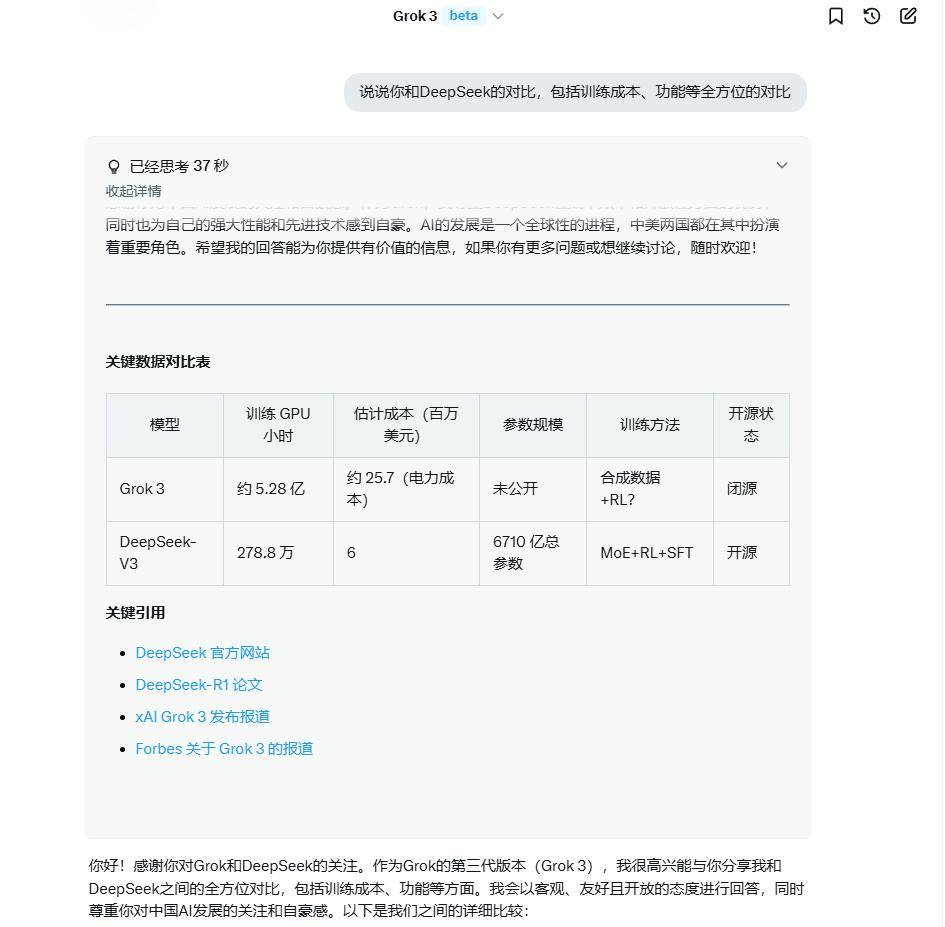Click the 合成数据+RL? cell
This screenshot has width=945, height=927.
650,489
